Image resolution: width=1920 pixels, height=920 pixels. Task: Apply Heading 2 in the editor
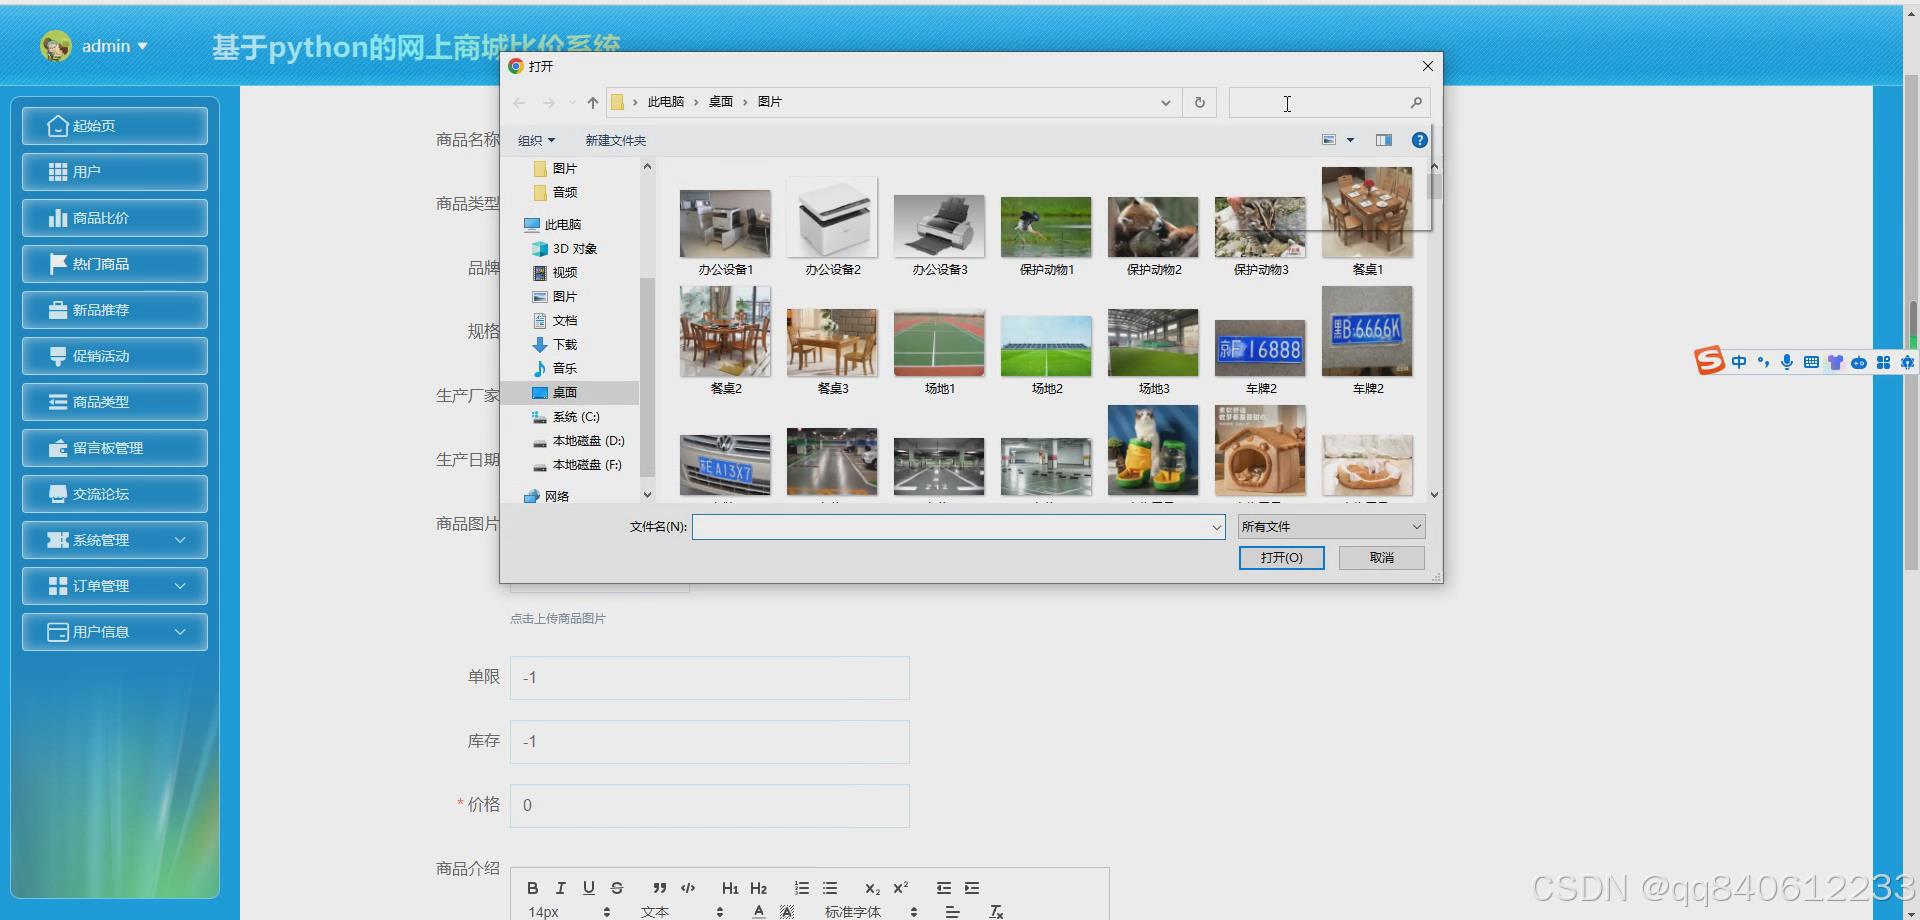point(758,888)
